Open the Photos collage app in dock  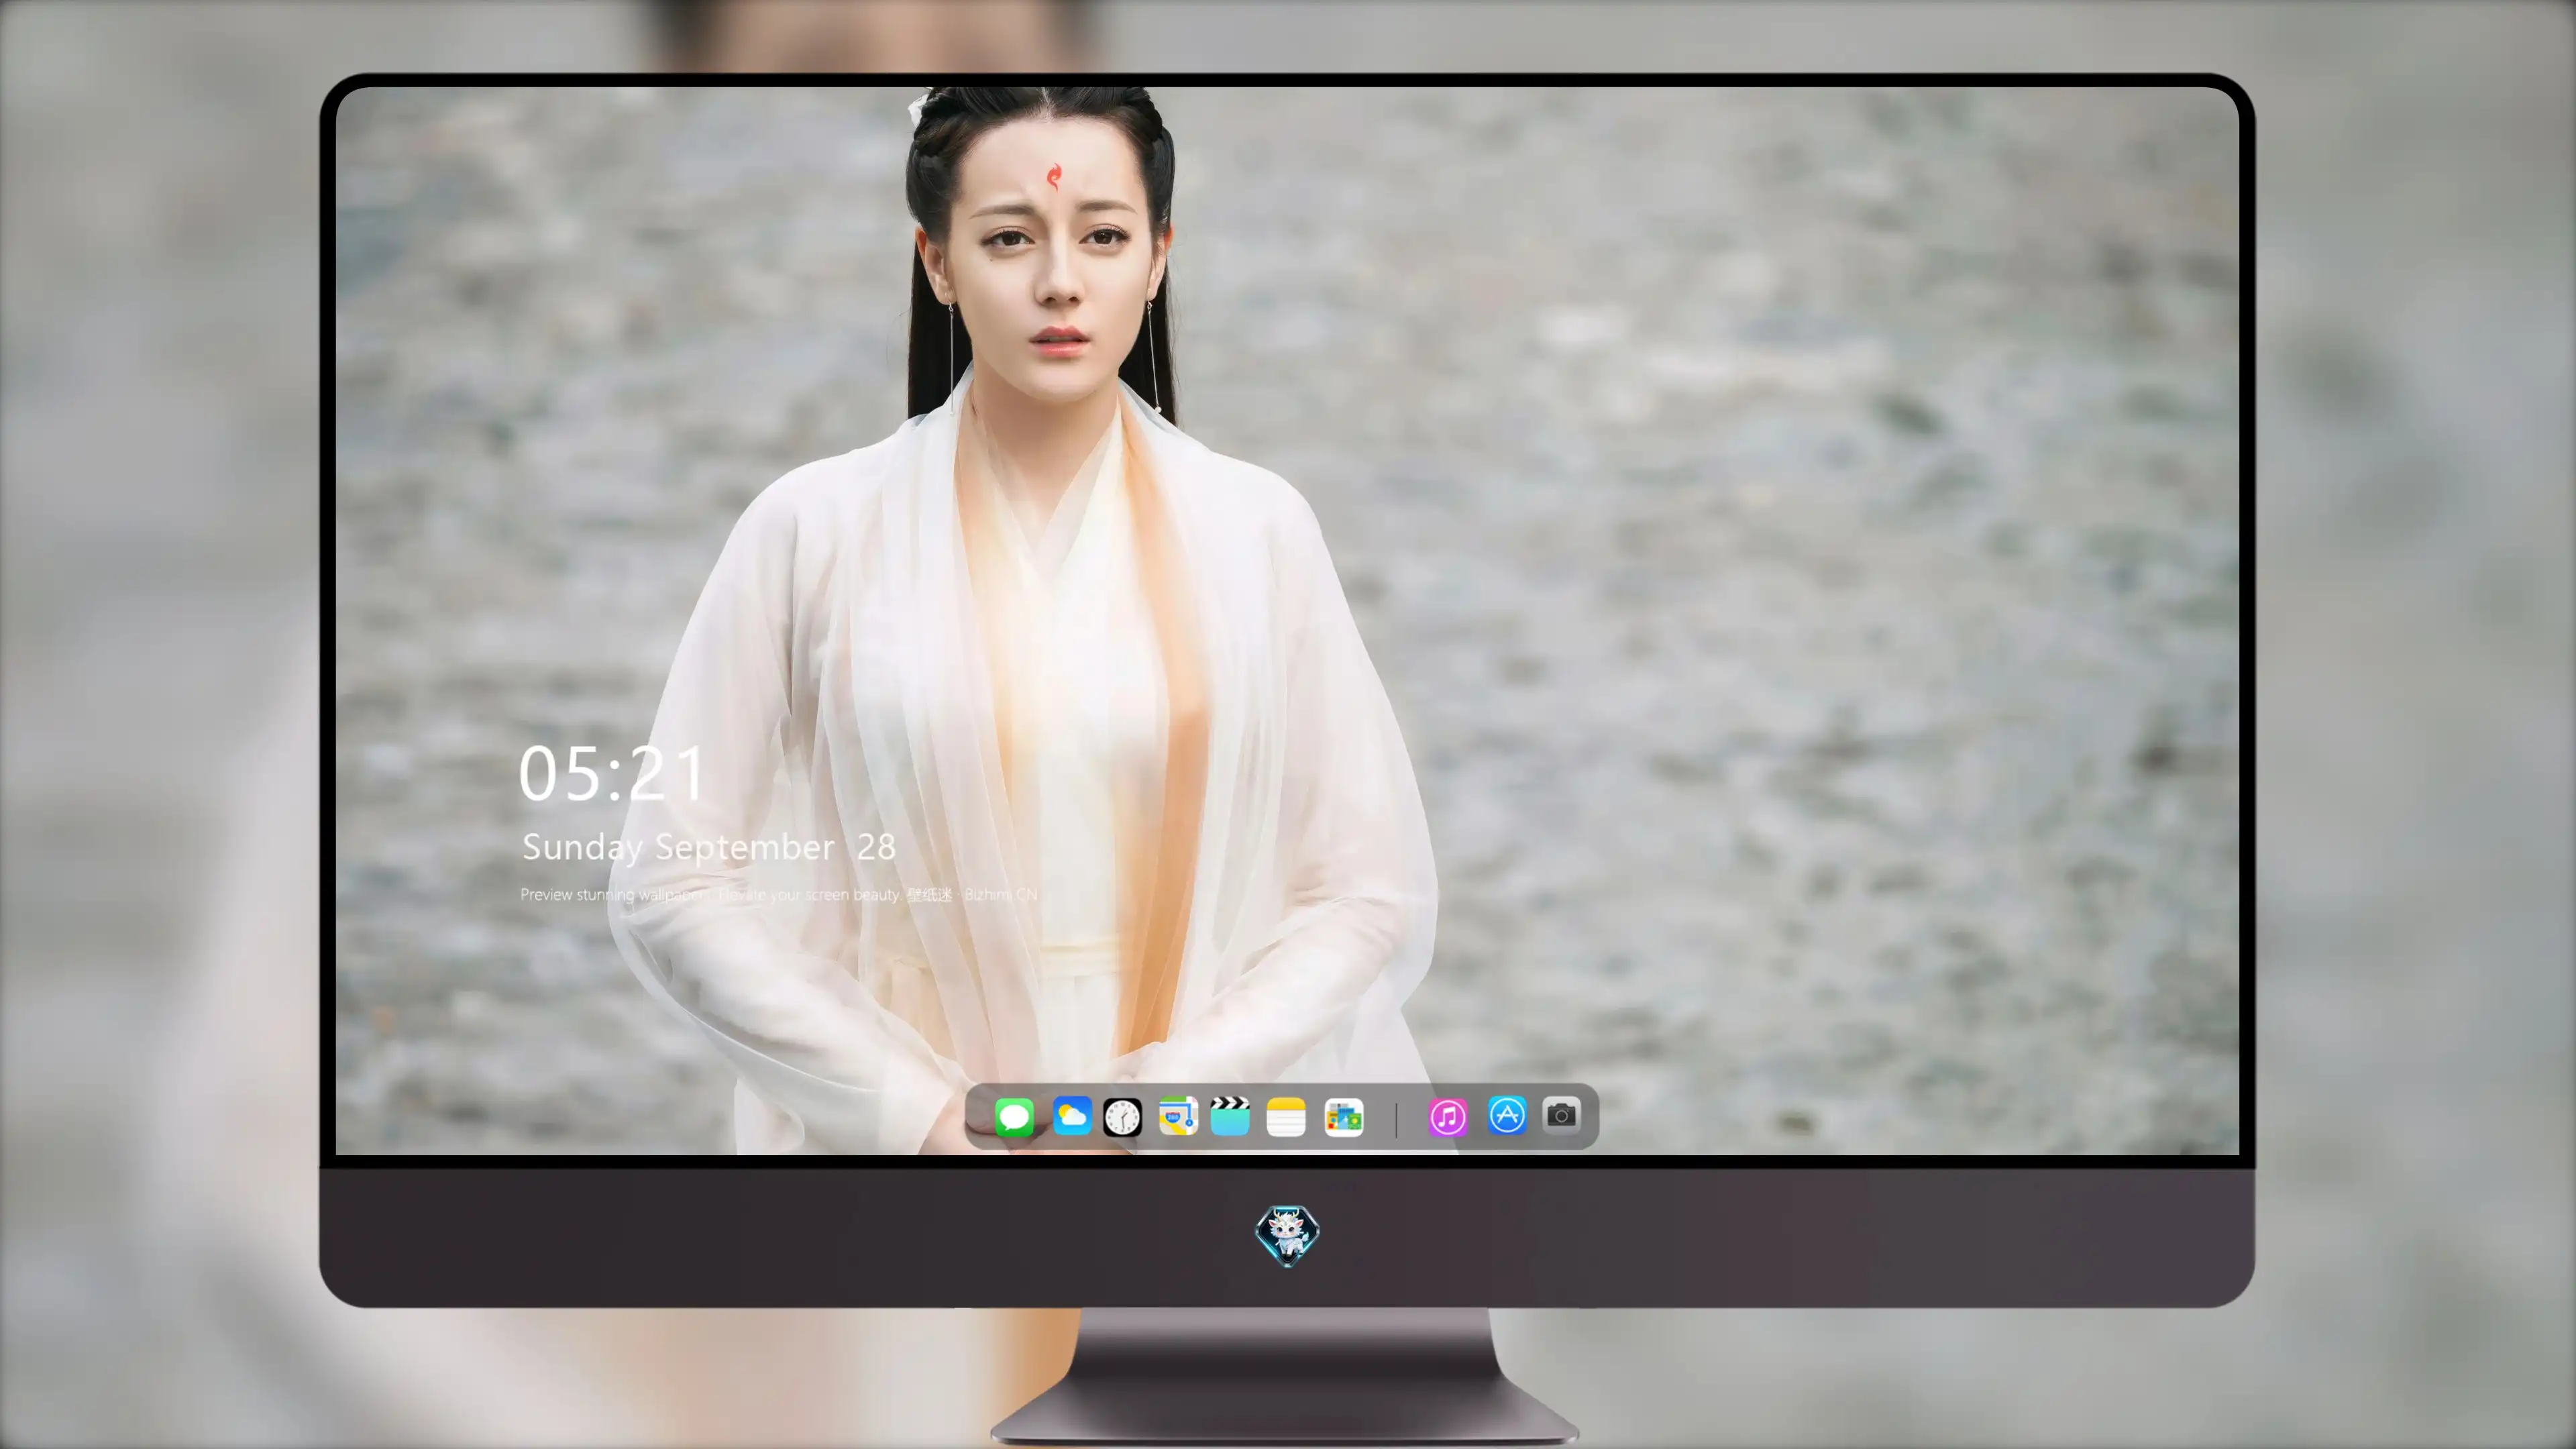pyautogui.click(x=1343, y=1117)
